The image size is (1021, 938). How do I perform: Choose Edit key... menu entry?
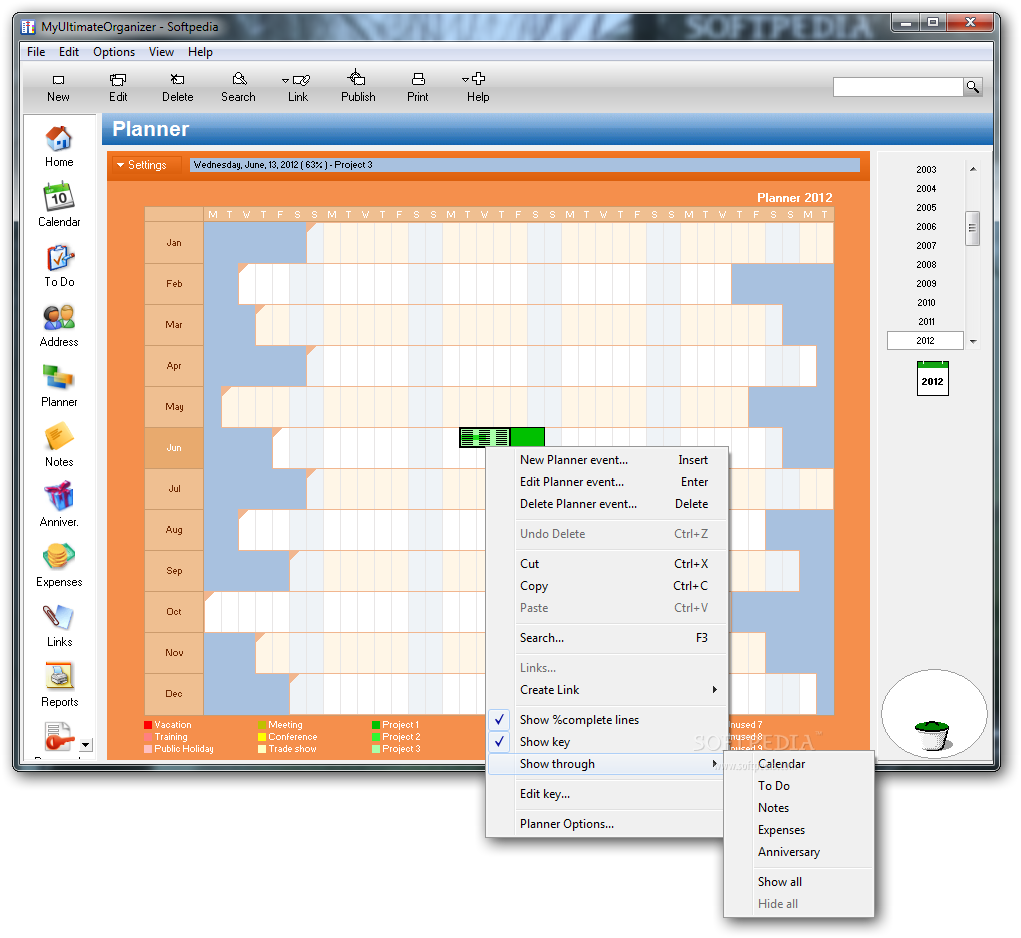[x=606, y=794]
